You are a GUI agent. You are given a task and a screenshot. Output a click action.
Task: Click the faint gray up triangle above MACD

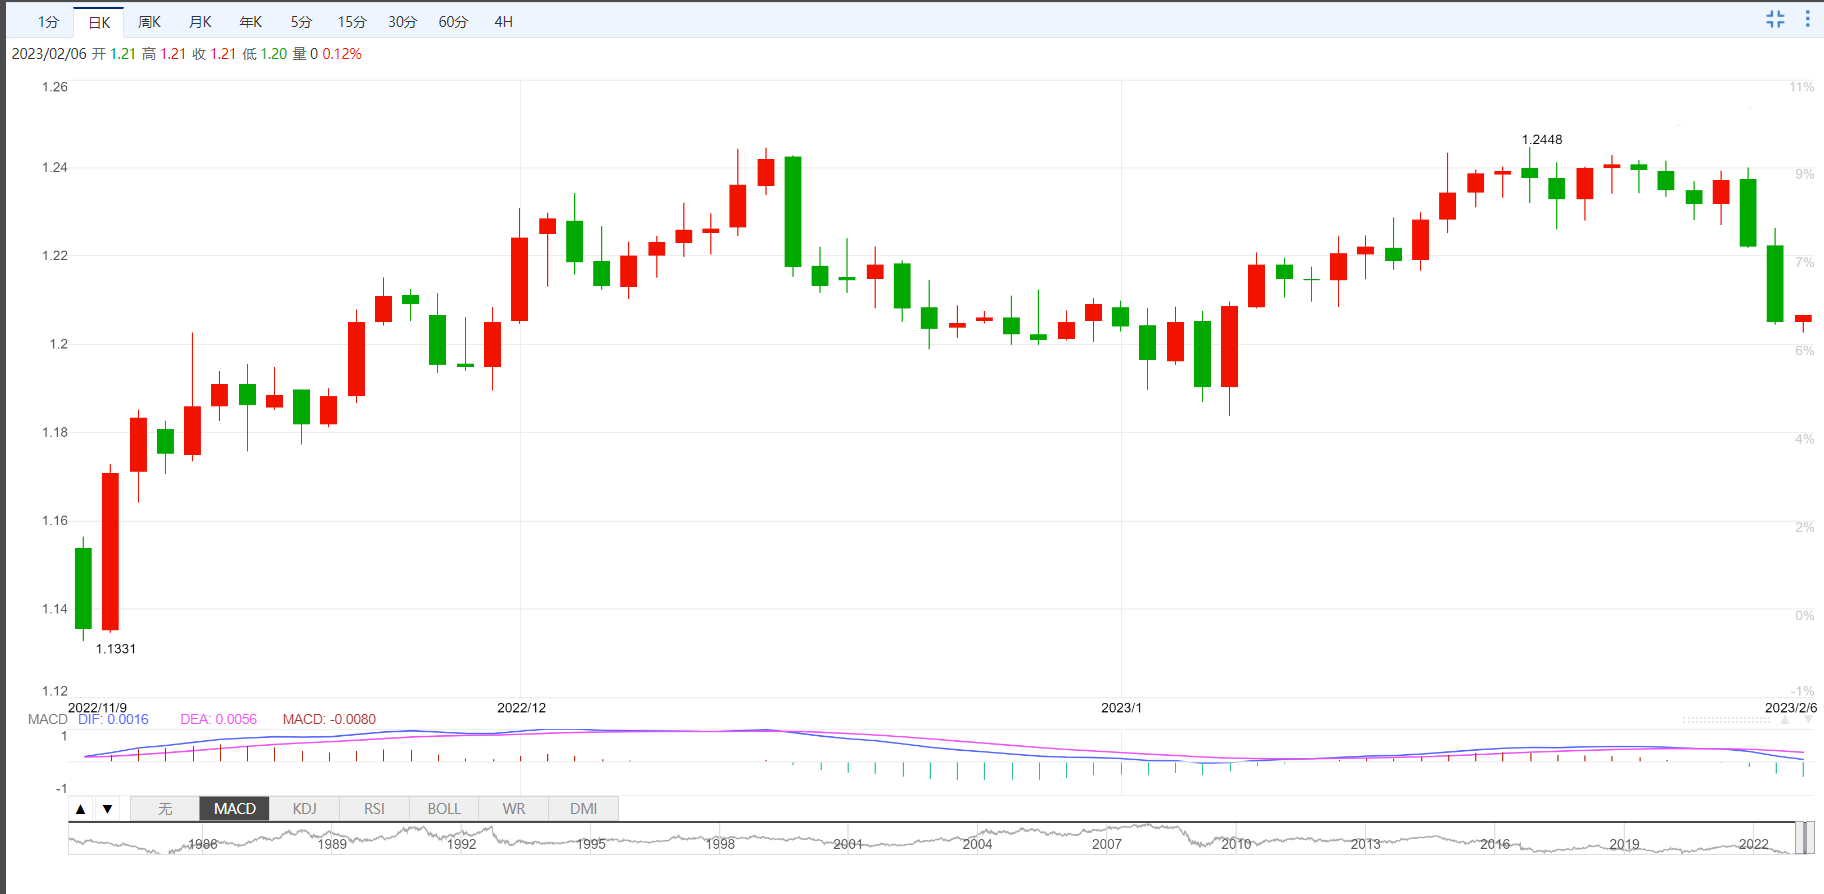1785,720
